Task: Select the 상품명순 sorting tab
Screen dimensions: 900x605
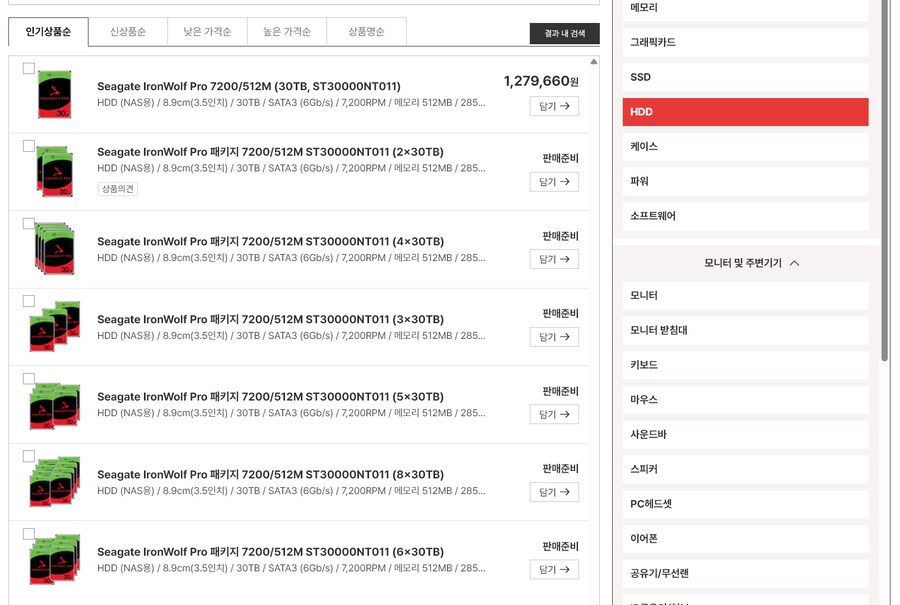Action: click(366, 31)
